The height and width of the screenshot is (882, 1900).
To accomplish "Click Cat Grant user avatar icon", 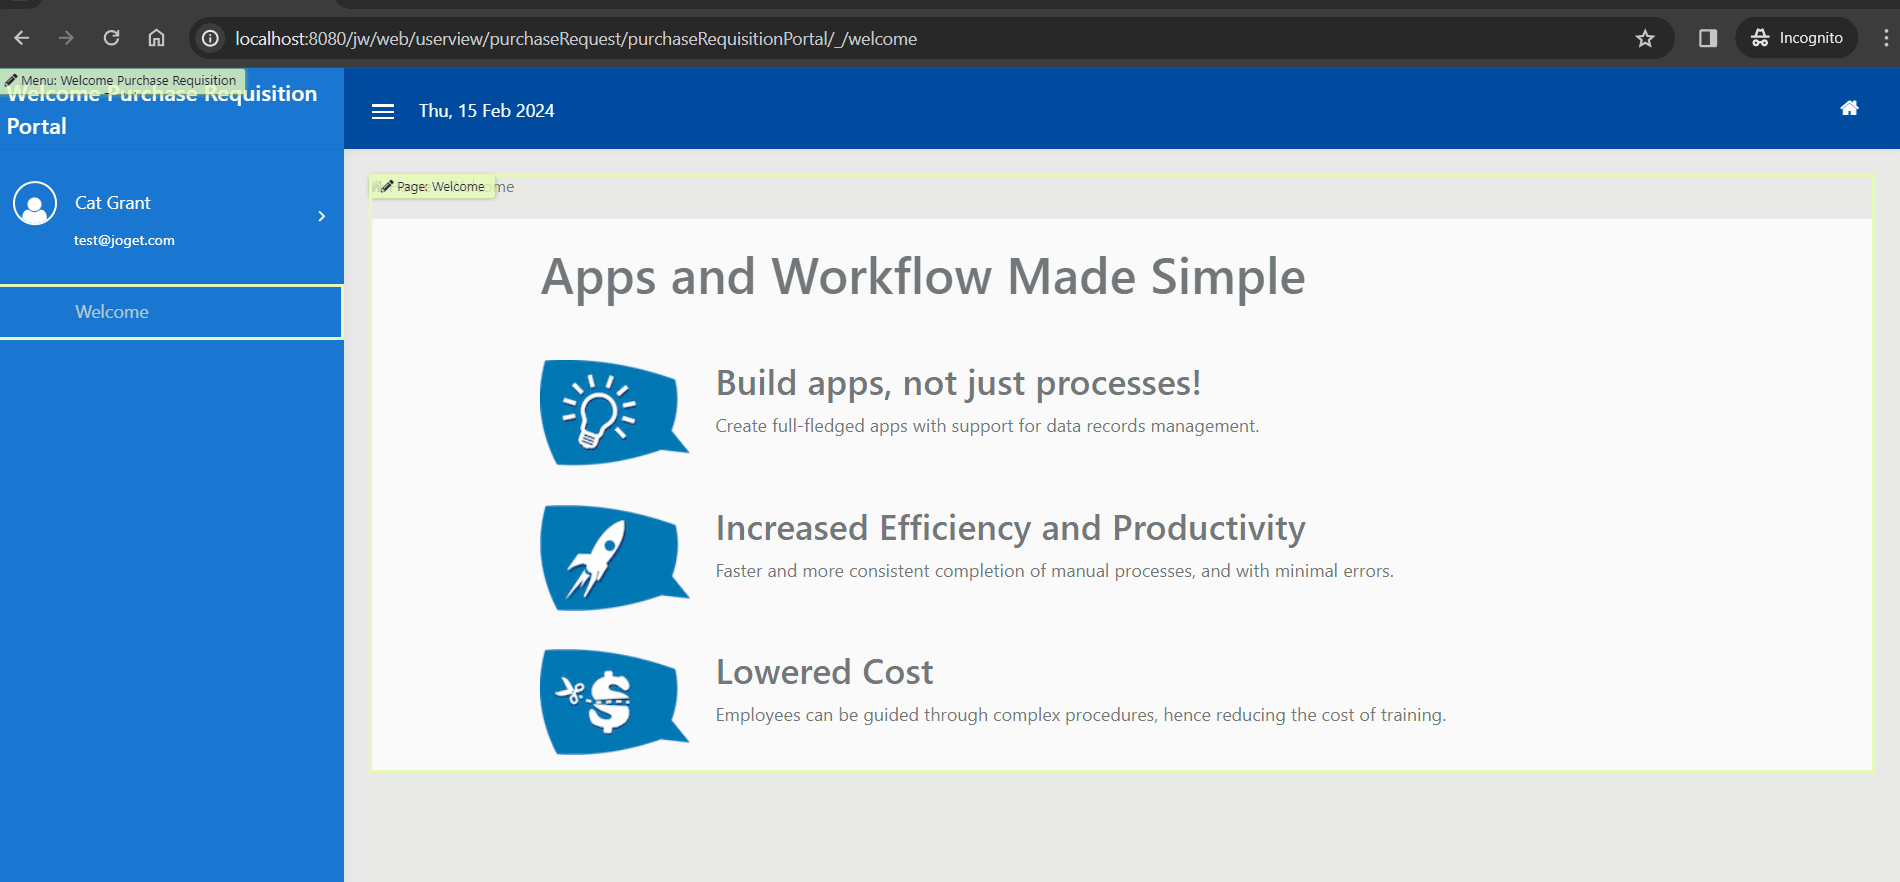I will [x=35, y=203].
